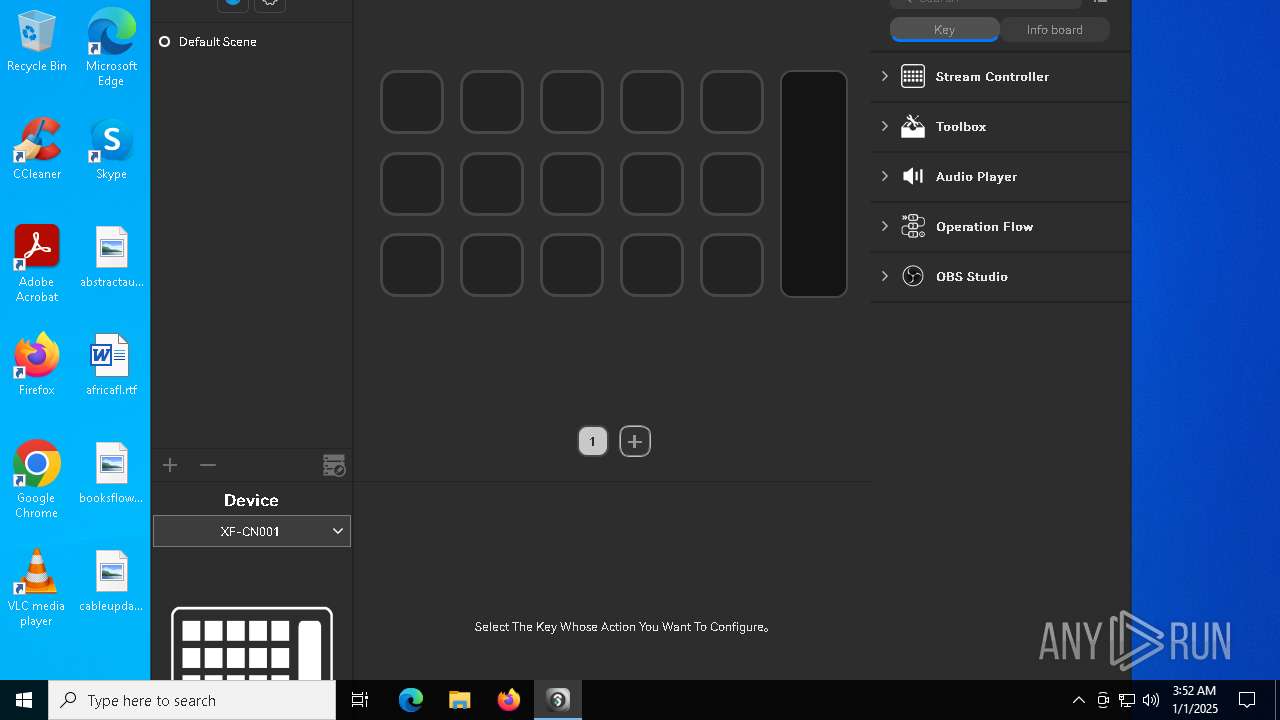The width and height of the screenshot is (1280, 720).
Task: Select the top-left key slot in grid
Action: point(412,102)
